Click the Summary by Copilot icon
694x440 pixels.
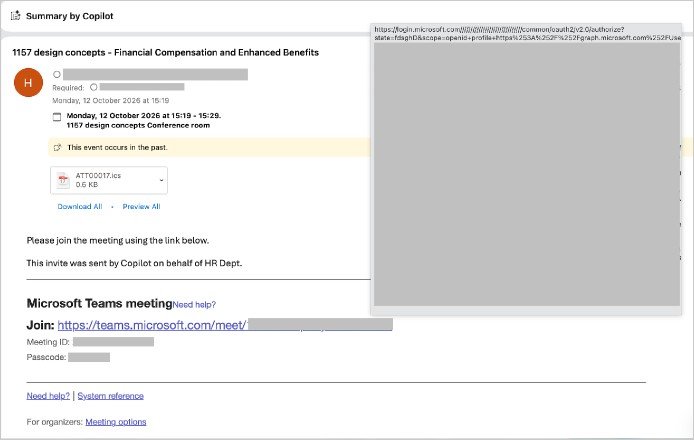pos(15,15)
